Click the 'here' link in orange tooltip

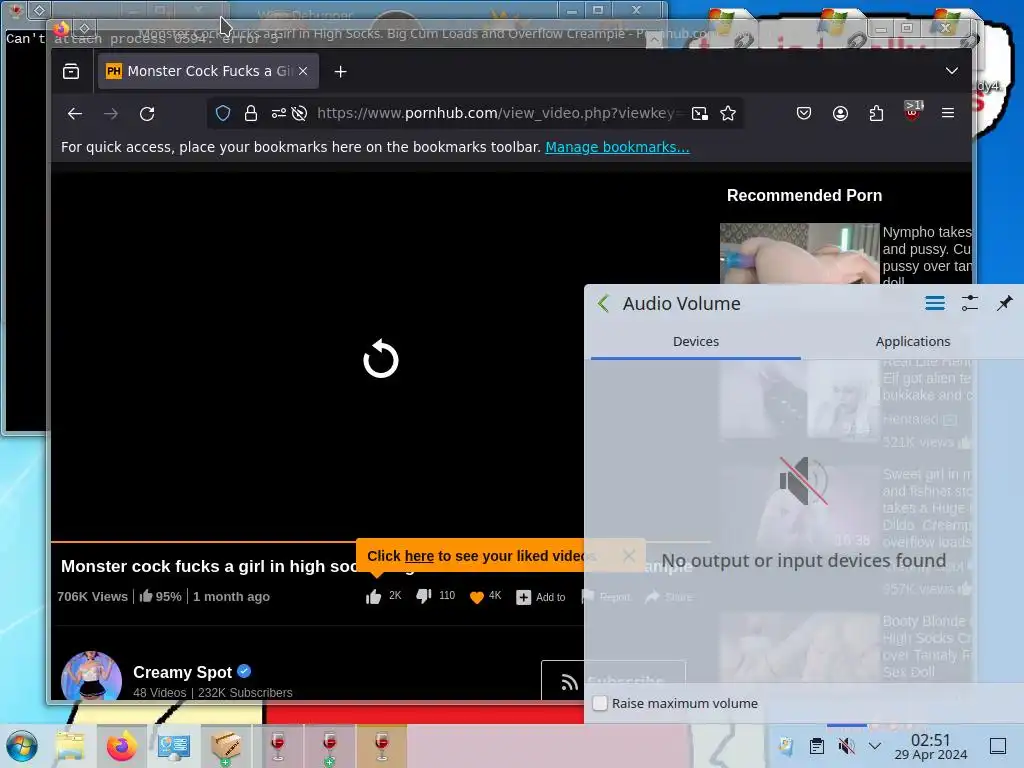click(x=419, y=556)
